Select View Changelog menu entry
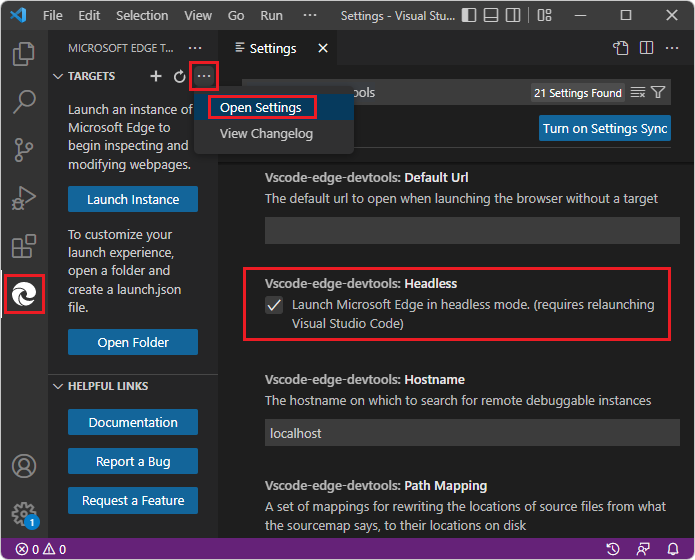The width and height of the screenshot is (695, 560). 266,134
